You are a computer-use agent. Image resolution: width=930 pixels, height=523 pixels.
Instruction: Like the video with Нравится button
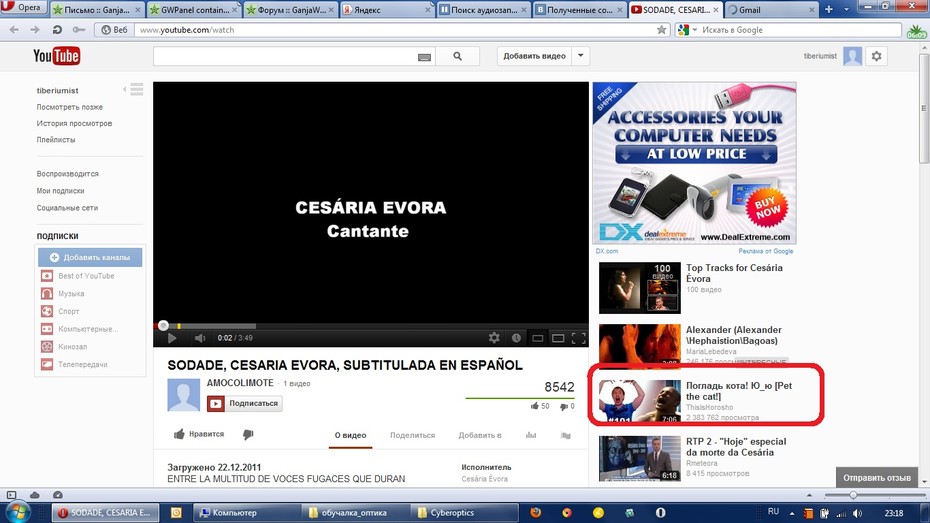tap(199, 434)
